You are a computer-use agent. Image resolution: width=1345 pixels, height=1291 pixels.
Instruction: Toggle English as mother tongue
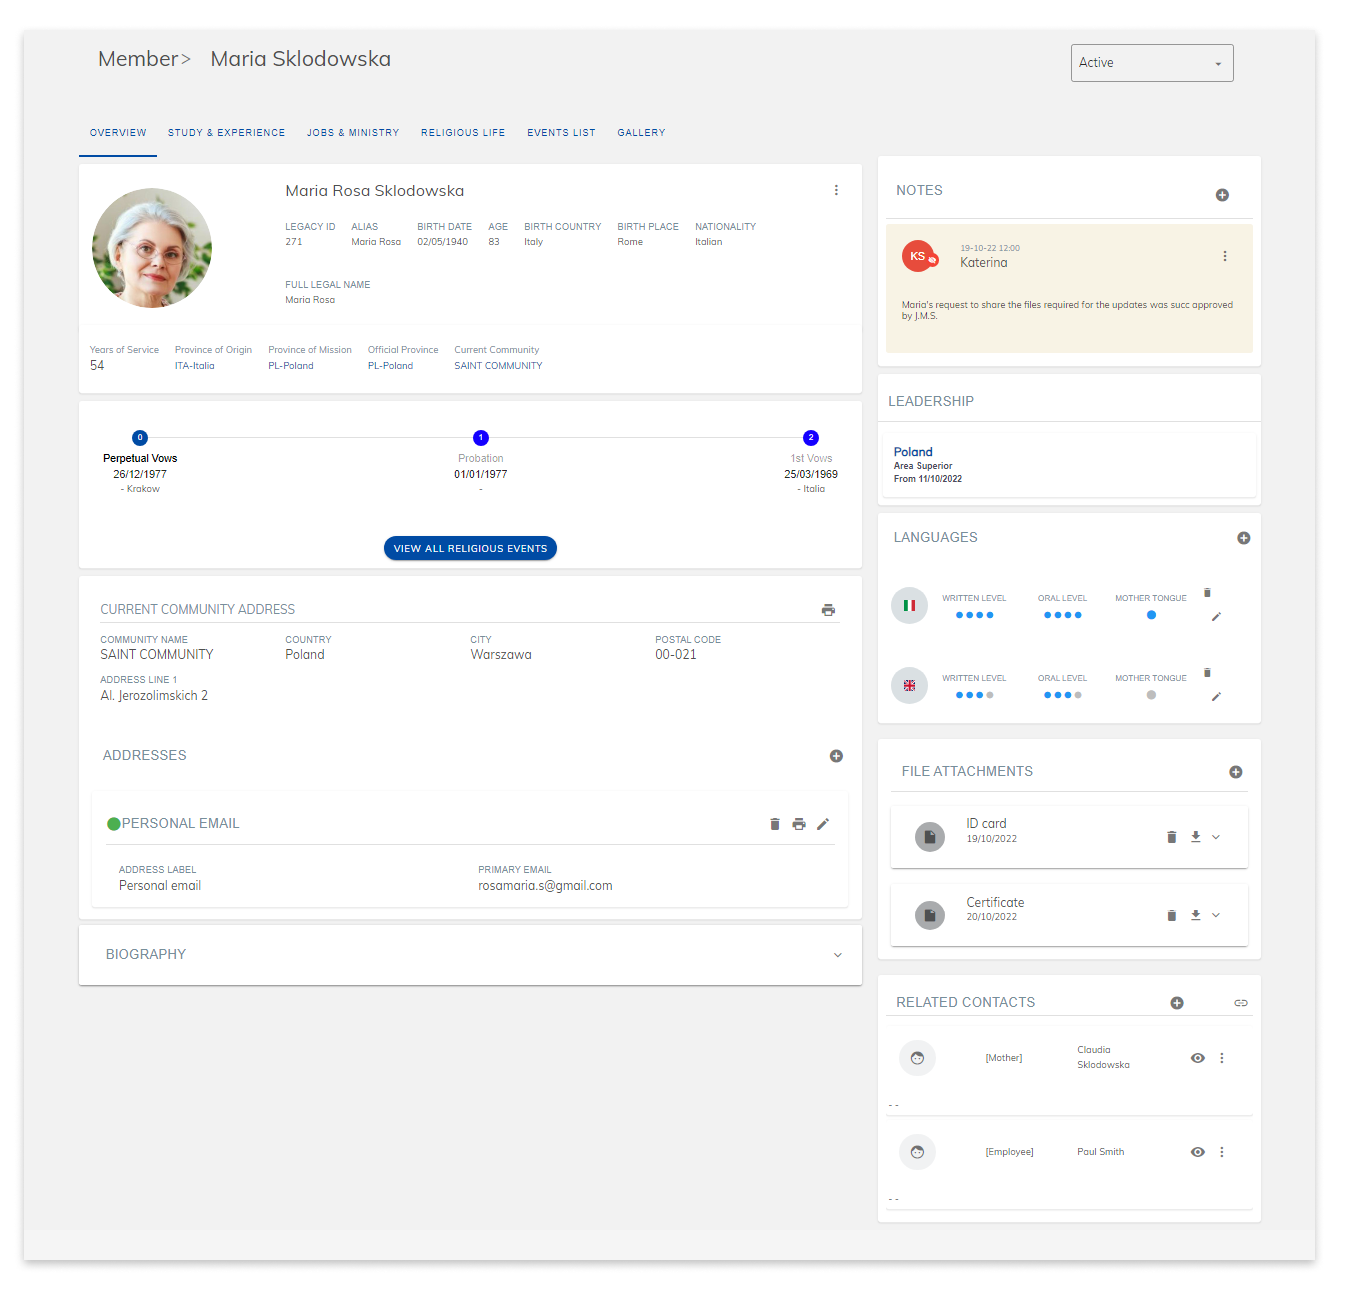[x=1150, y=695]
